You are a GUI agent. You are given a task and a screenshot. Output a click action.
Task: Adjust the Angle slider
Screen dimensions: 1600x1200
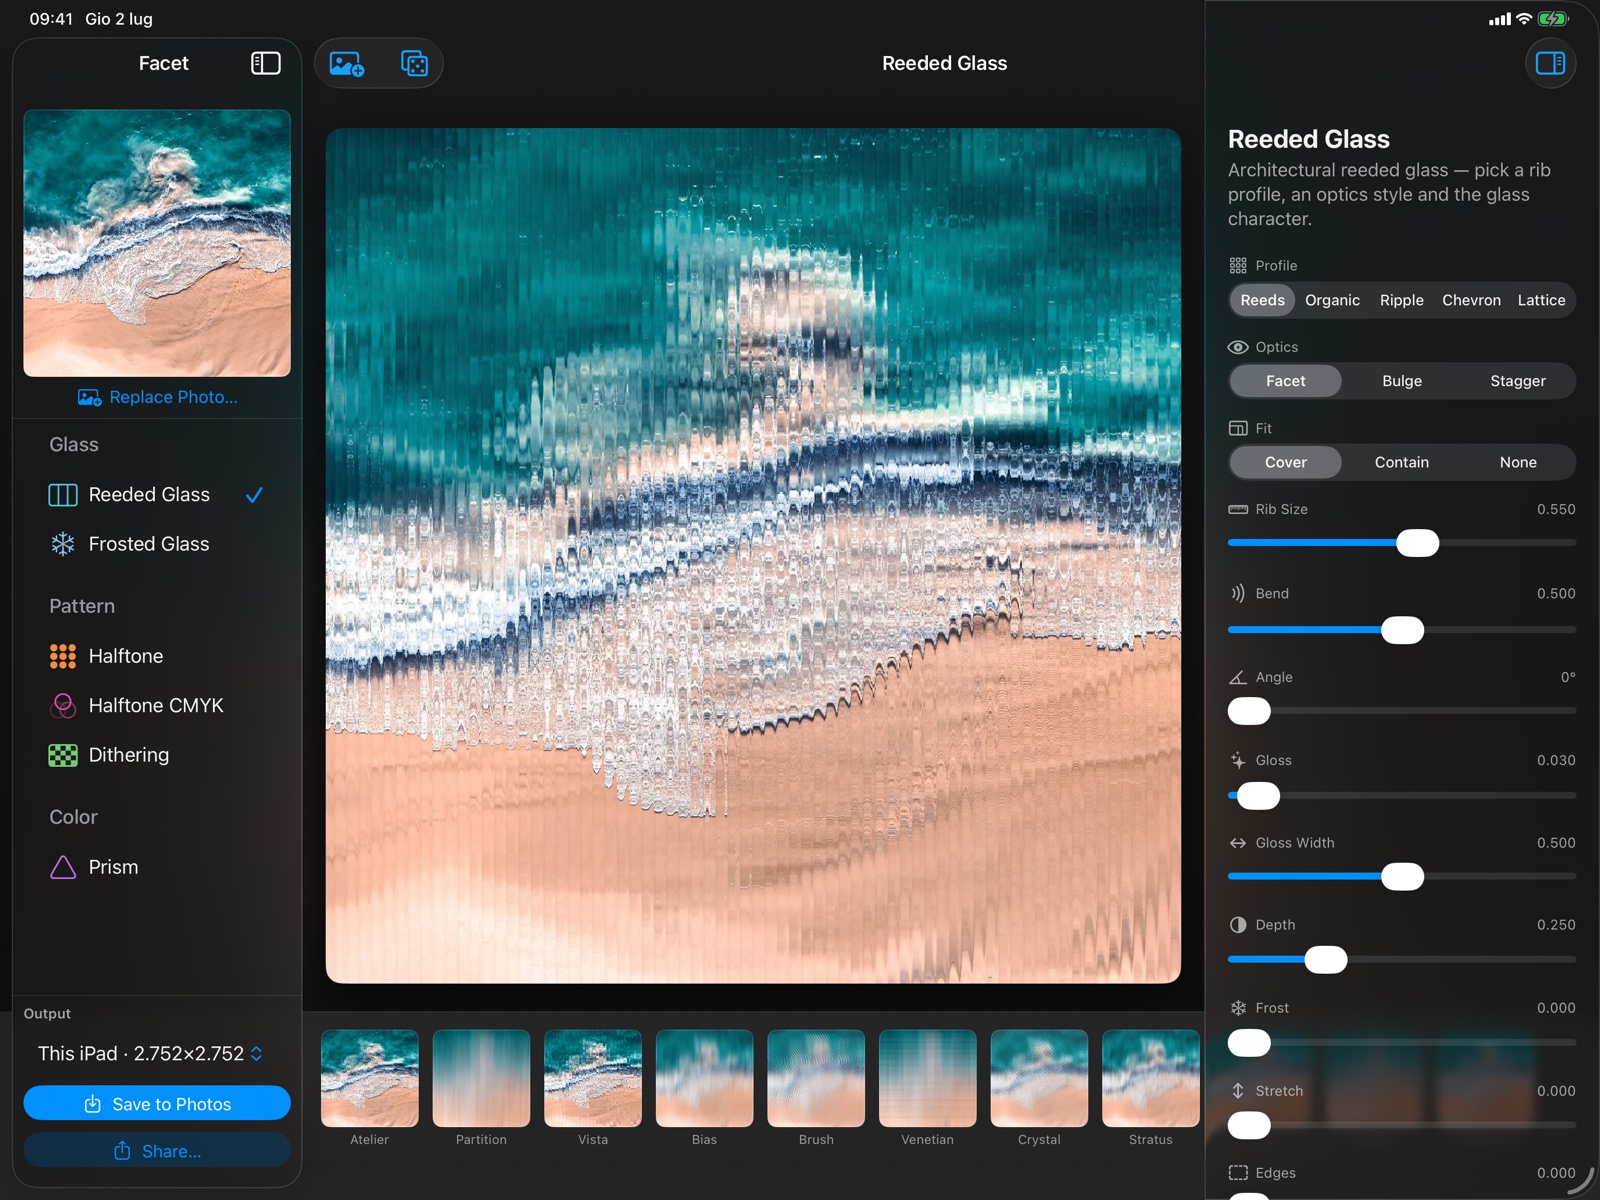1402,711
